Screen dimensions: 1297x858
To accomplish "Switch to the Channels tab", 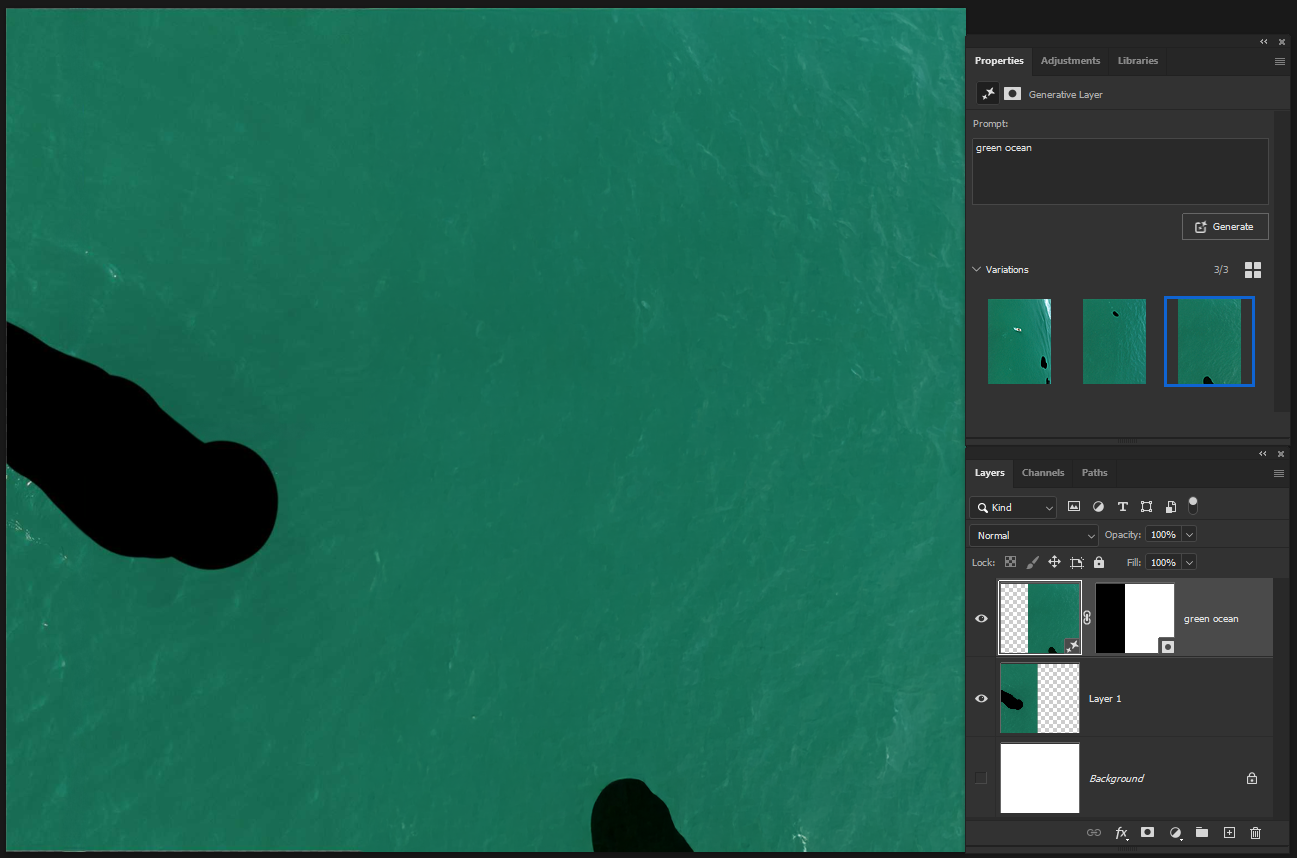I will pos(1043,472).
